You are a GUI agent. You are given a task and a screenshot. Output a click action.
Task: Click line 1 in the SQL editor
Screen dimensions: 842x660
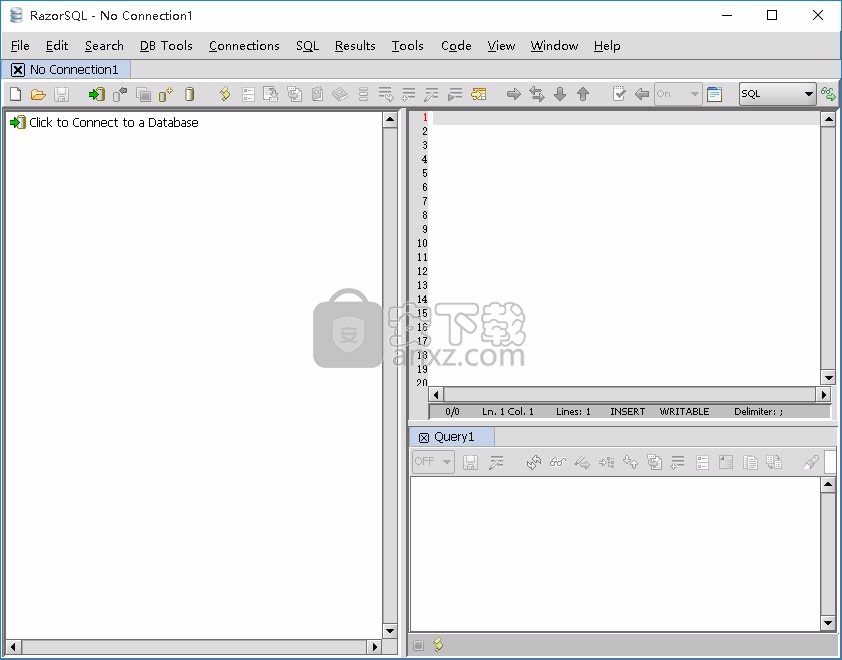tap(626, 118)
